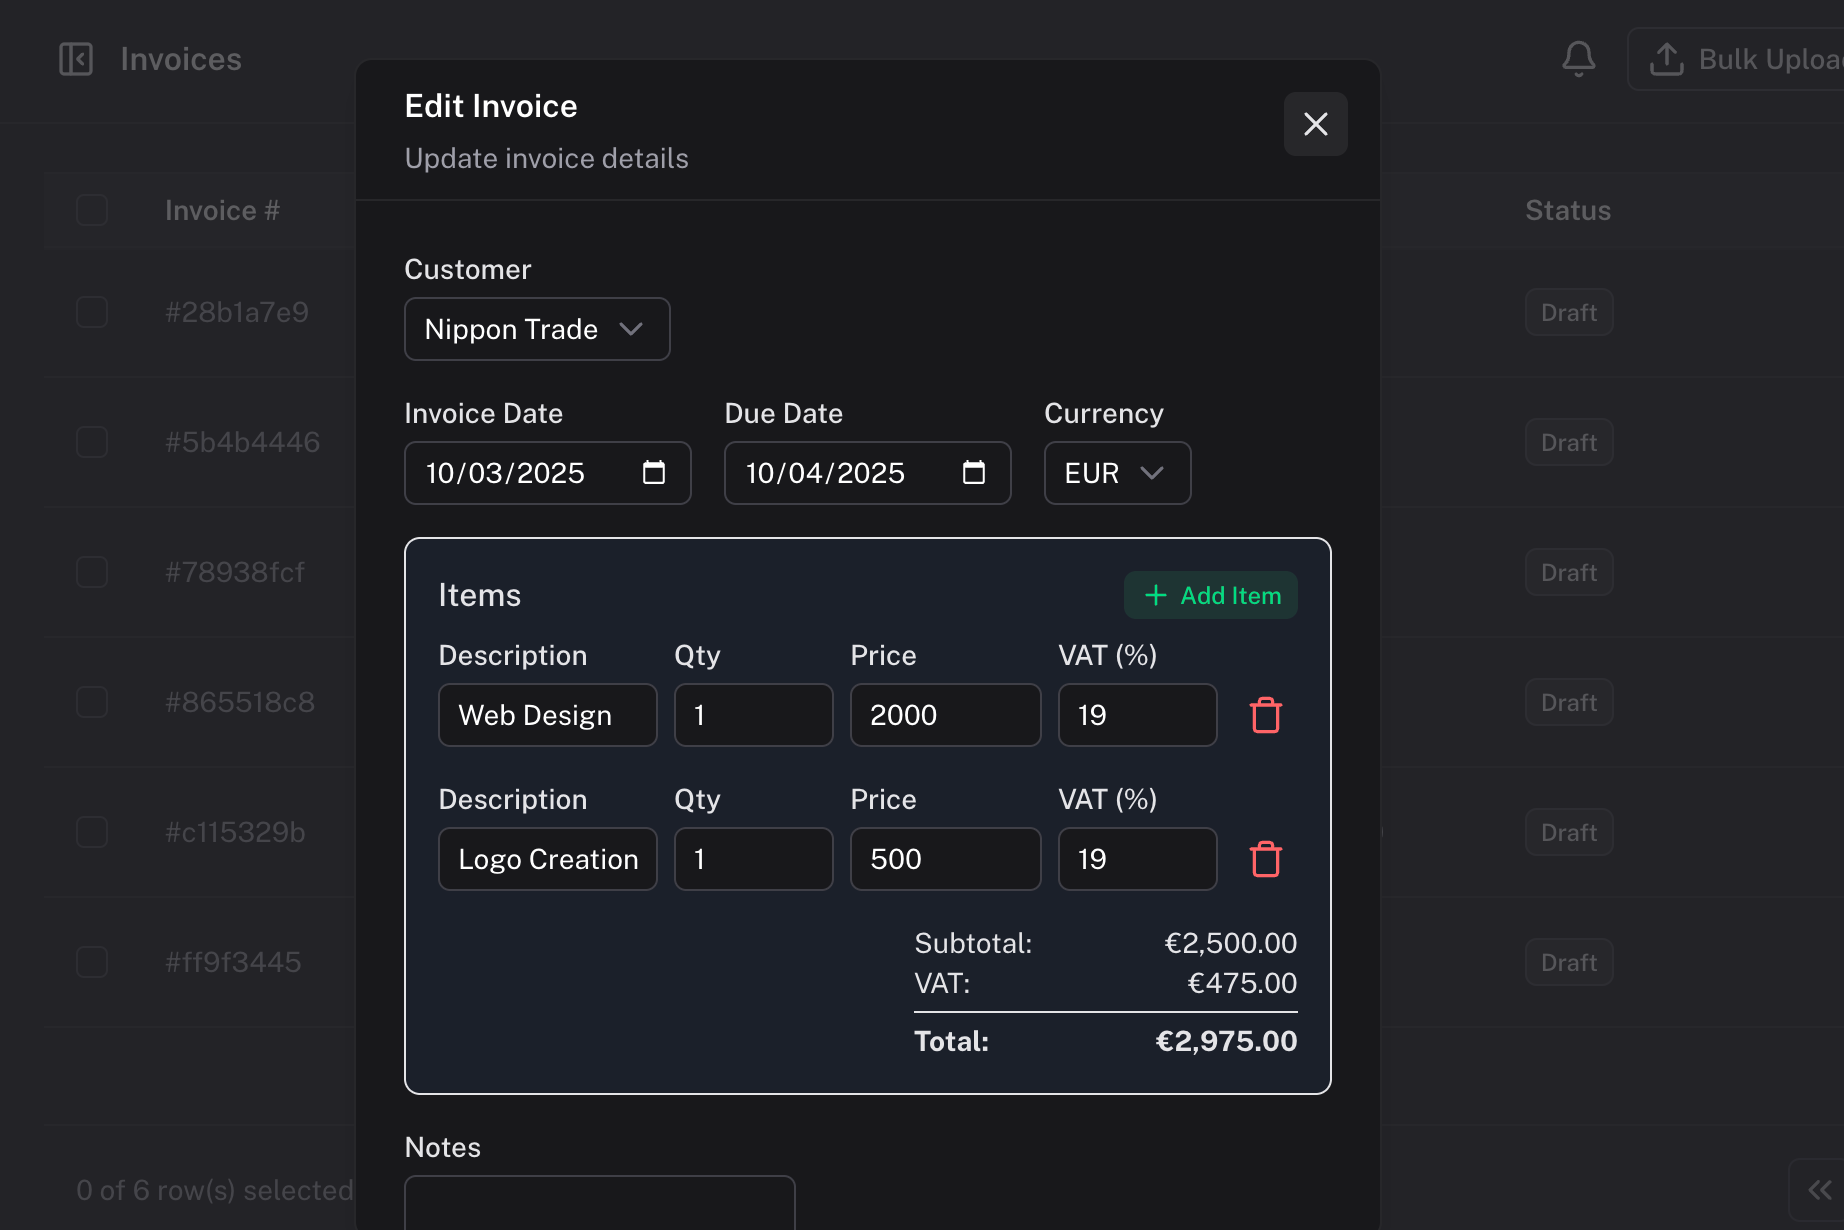Click into the Notes text area
The height and width of the screenshot is (1230, 1844).
600,1203
